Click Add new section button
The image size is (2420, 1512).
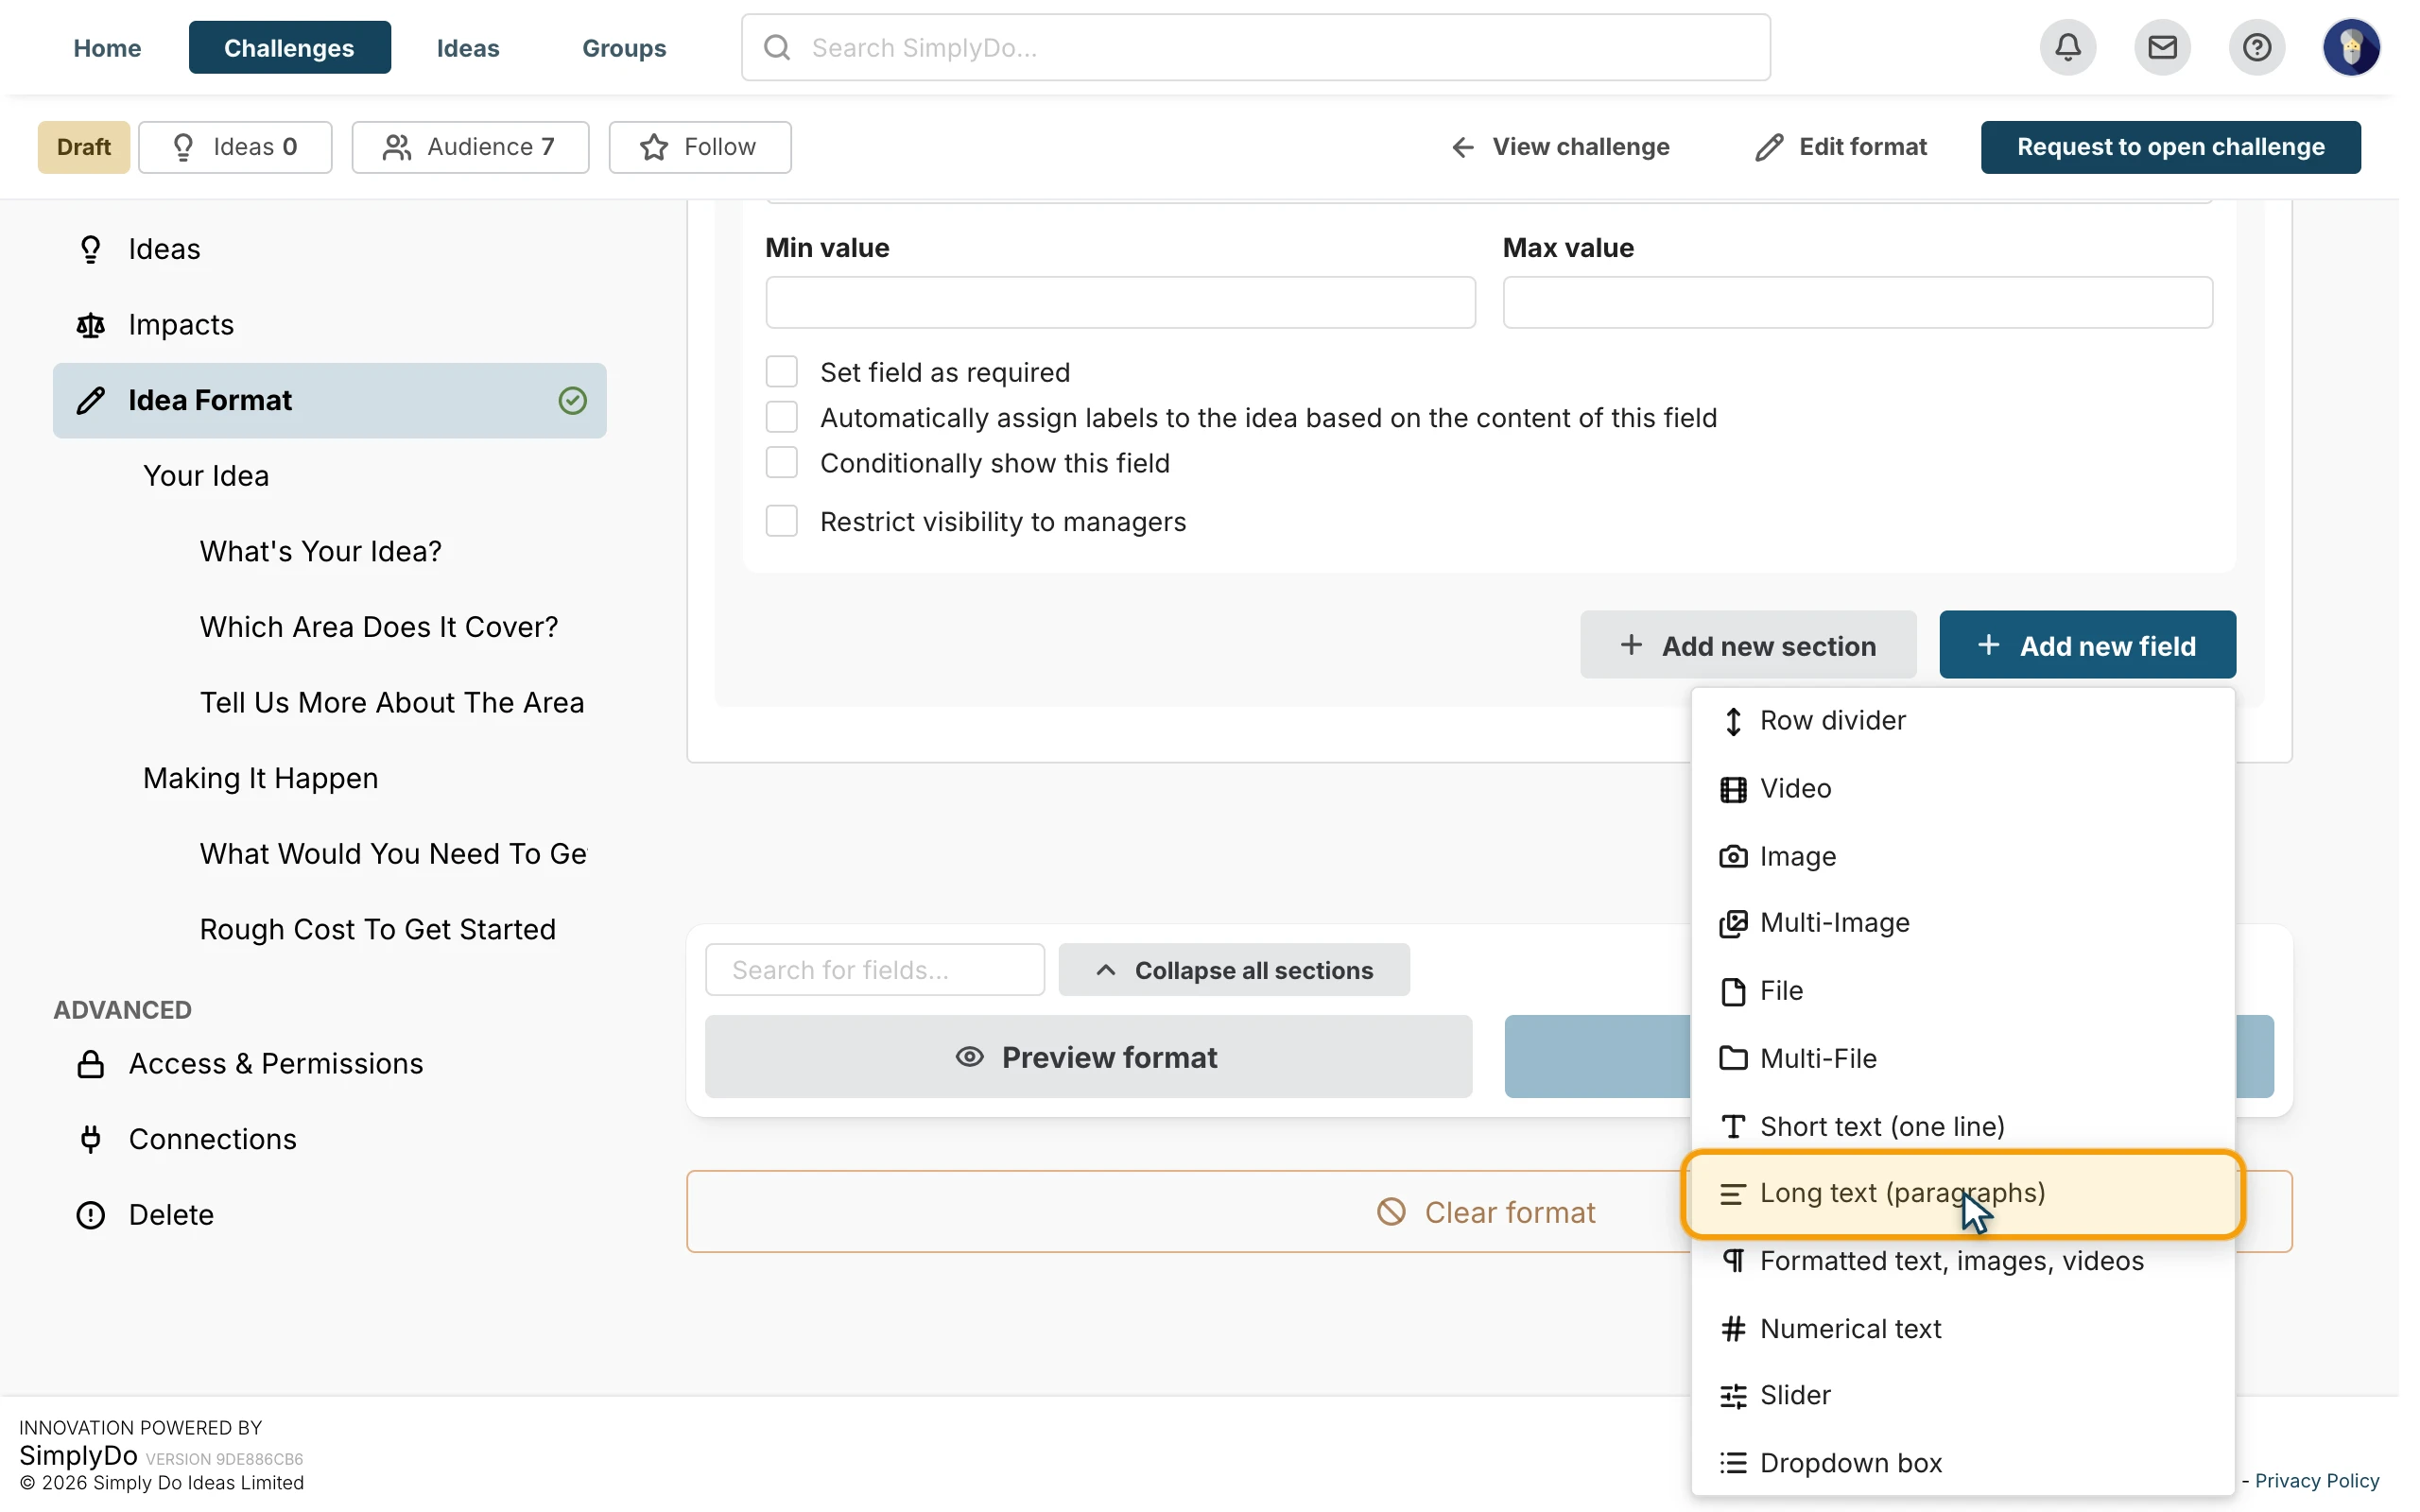(x=1747, y=646)
